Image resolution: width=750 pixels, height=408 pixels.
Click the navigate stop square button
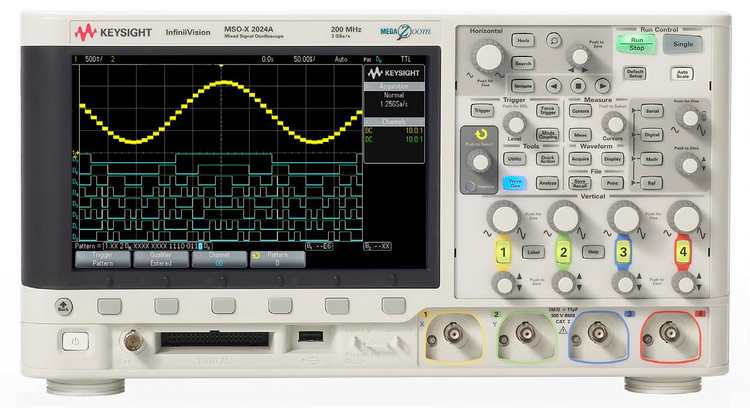pyautogui.click(x=579, y=86)
